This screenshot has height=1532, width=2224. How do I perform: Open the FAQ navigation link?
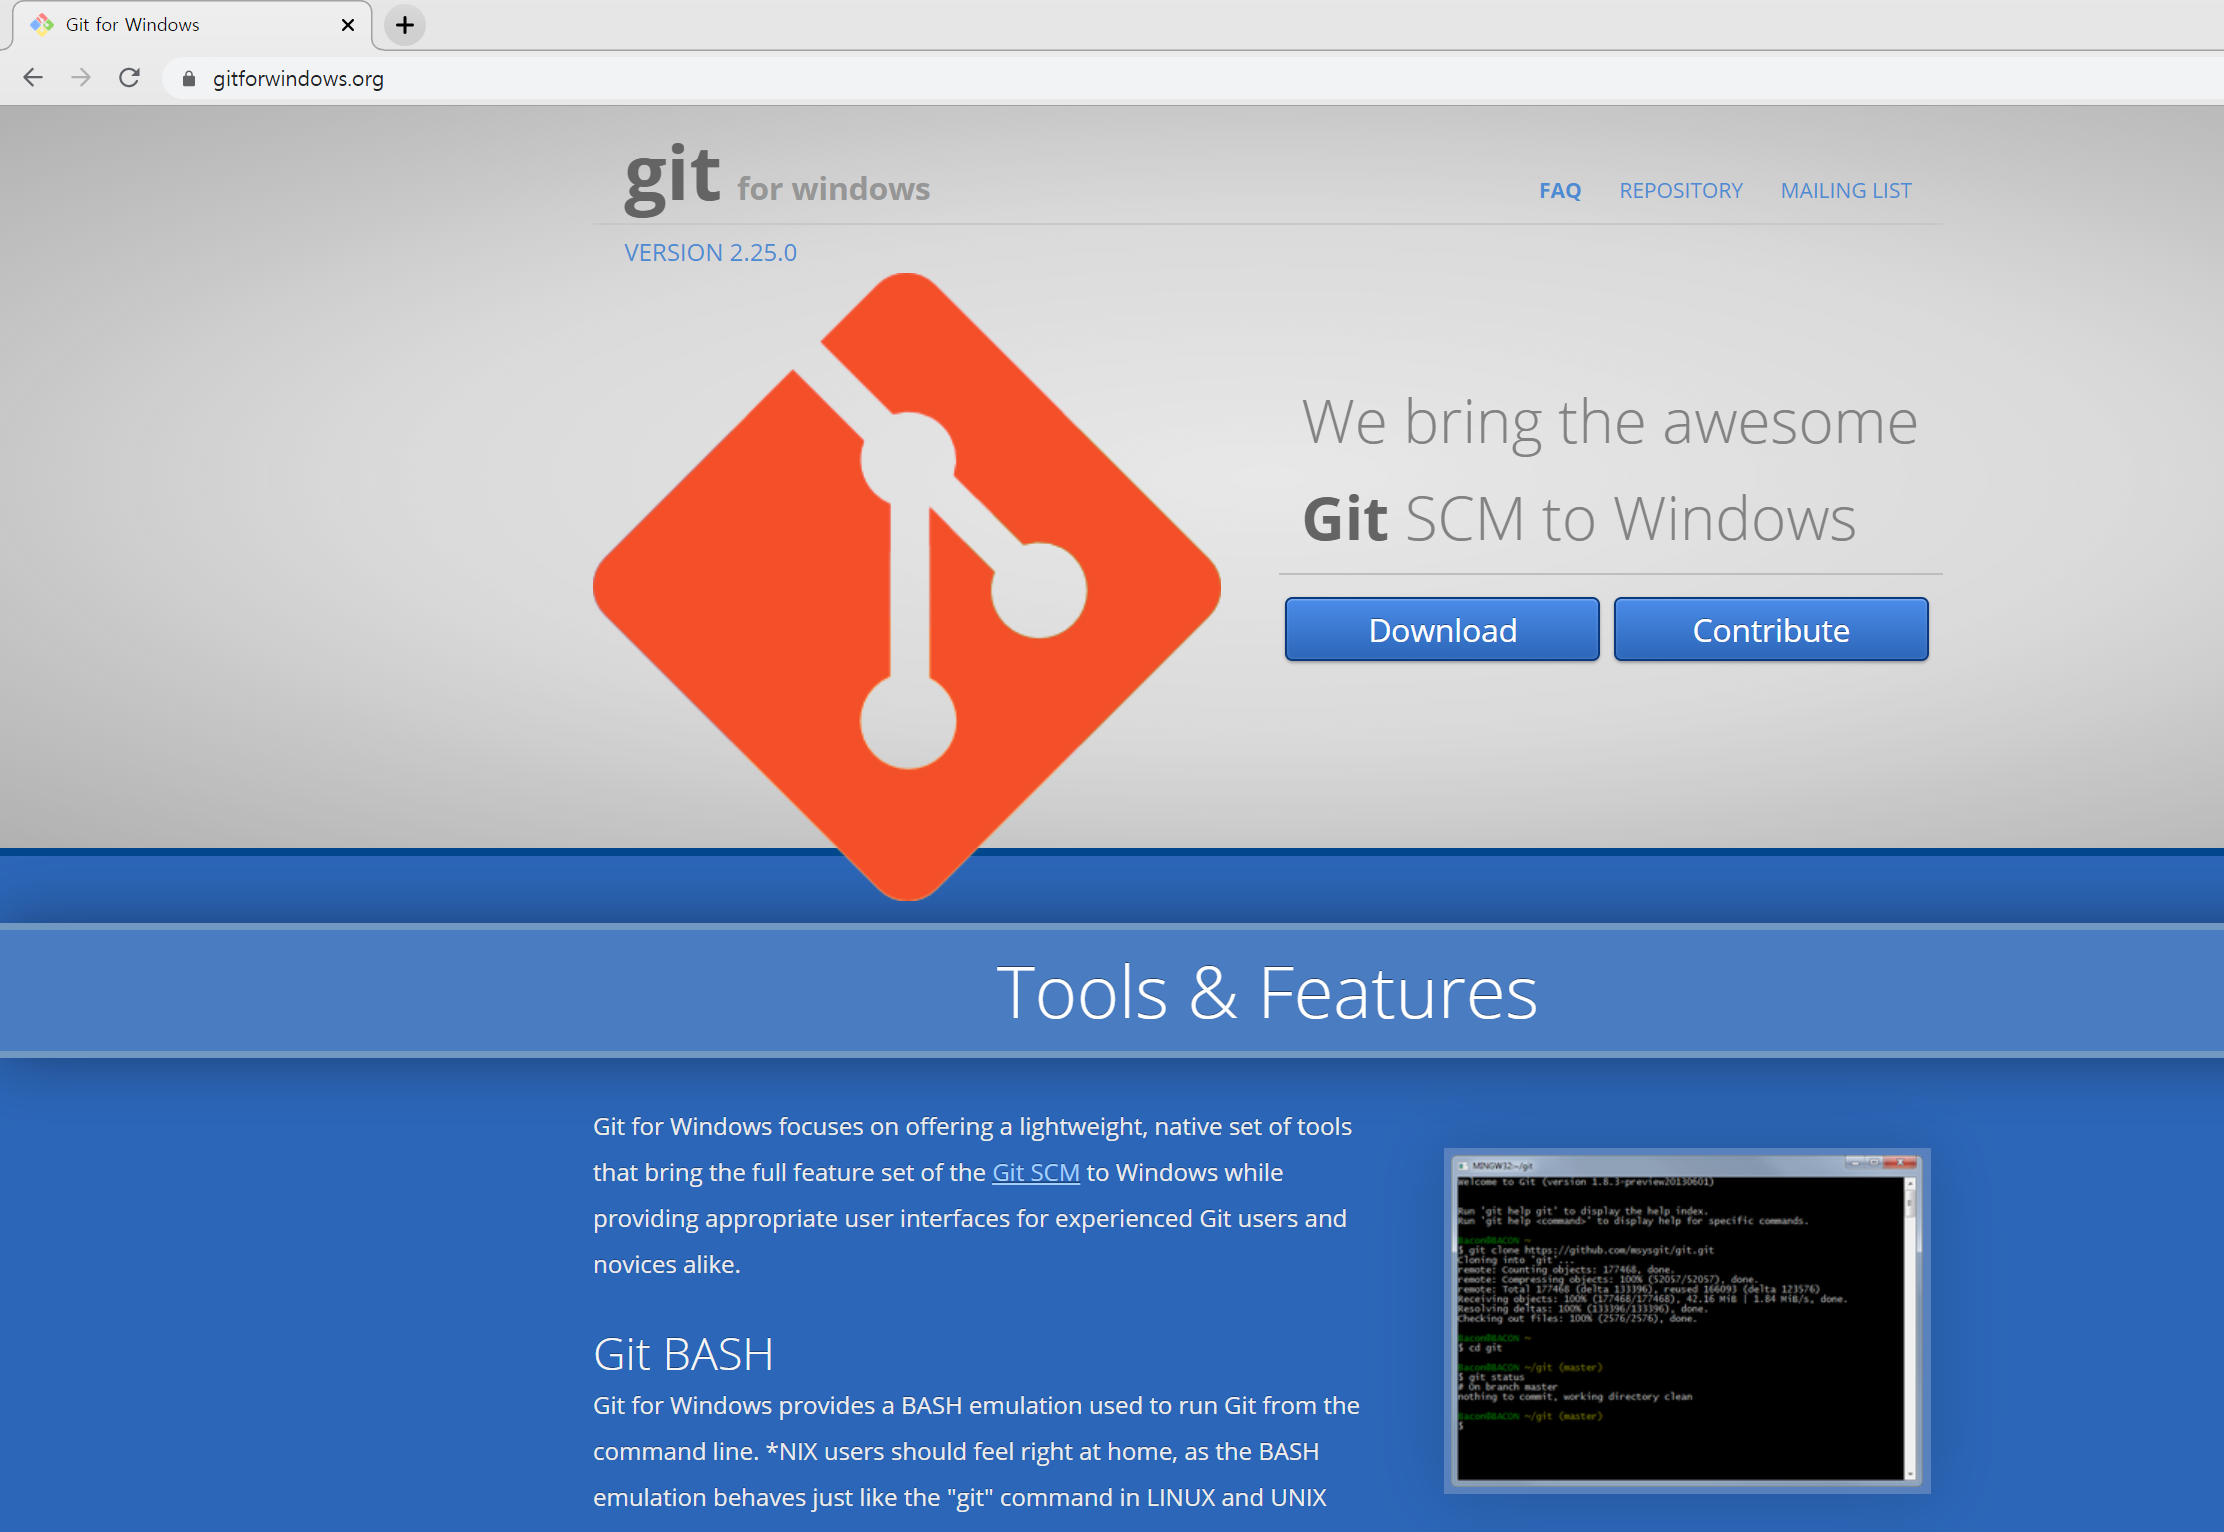point(1559,190)
